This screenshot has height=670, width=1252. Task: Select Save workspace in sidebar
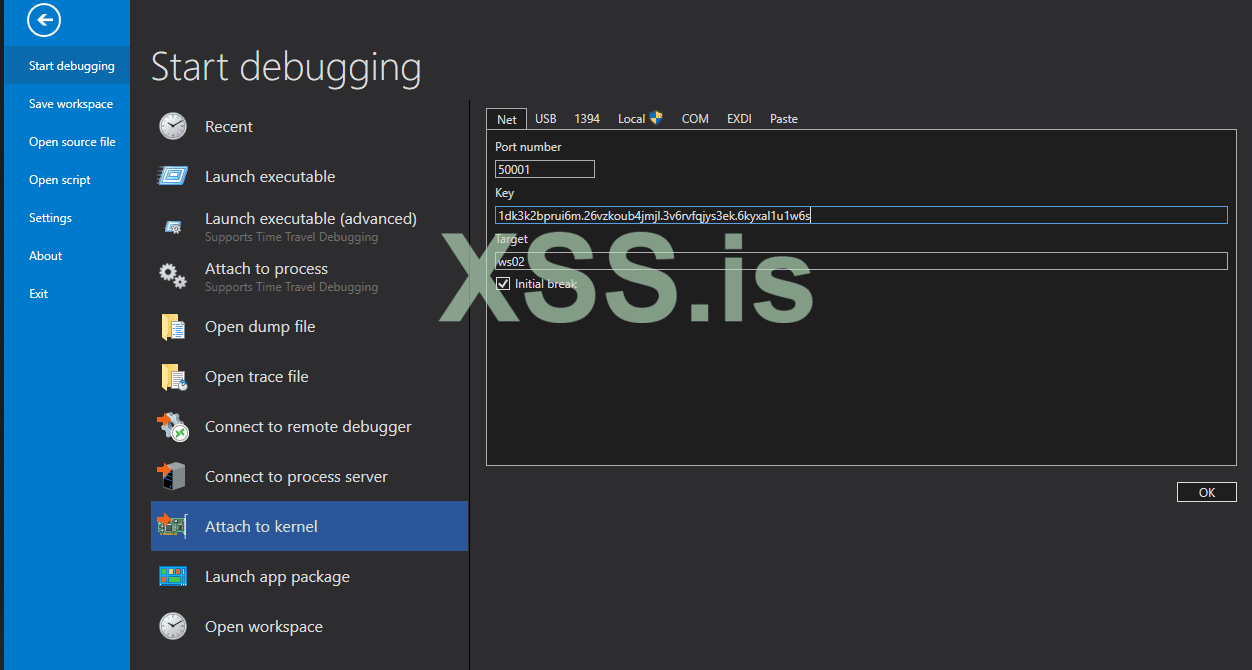tap(67, 104)
